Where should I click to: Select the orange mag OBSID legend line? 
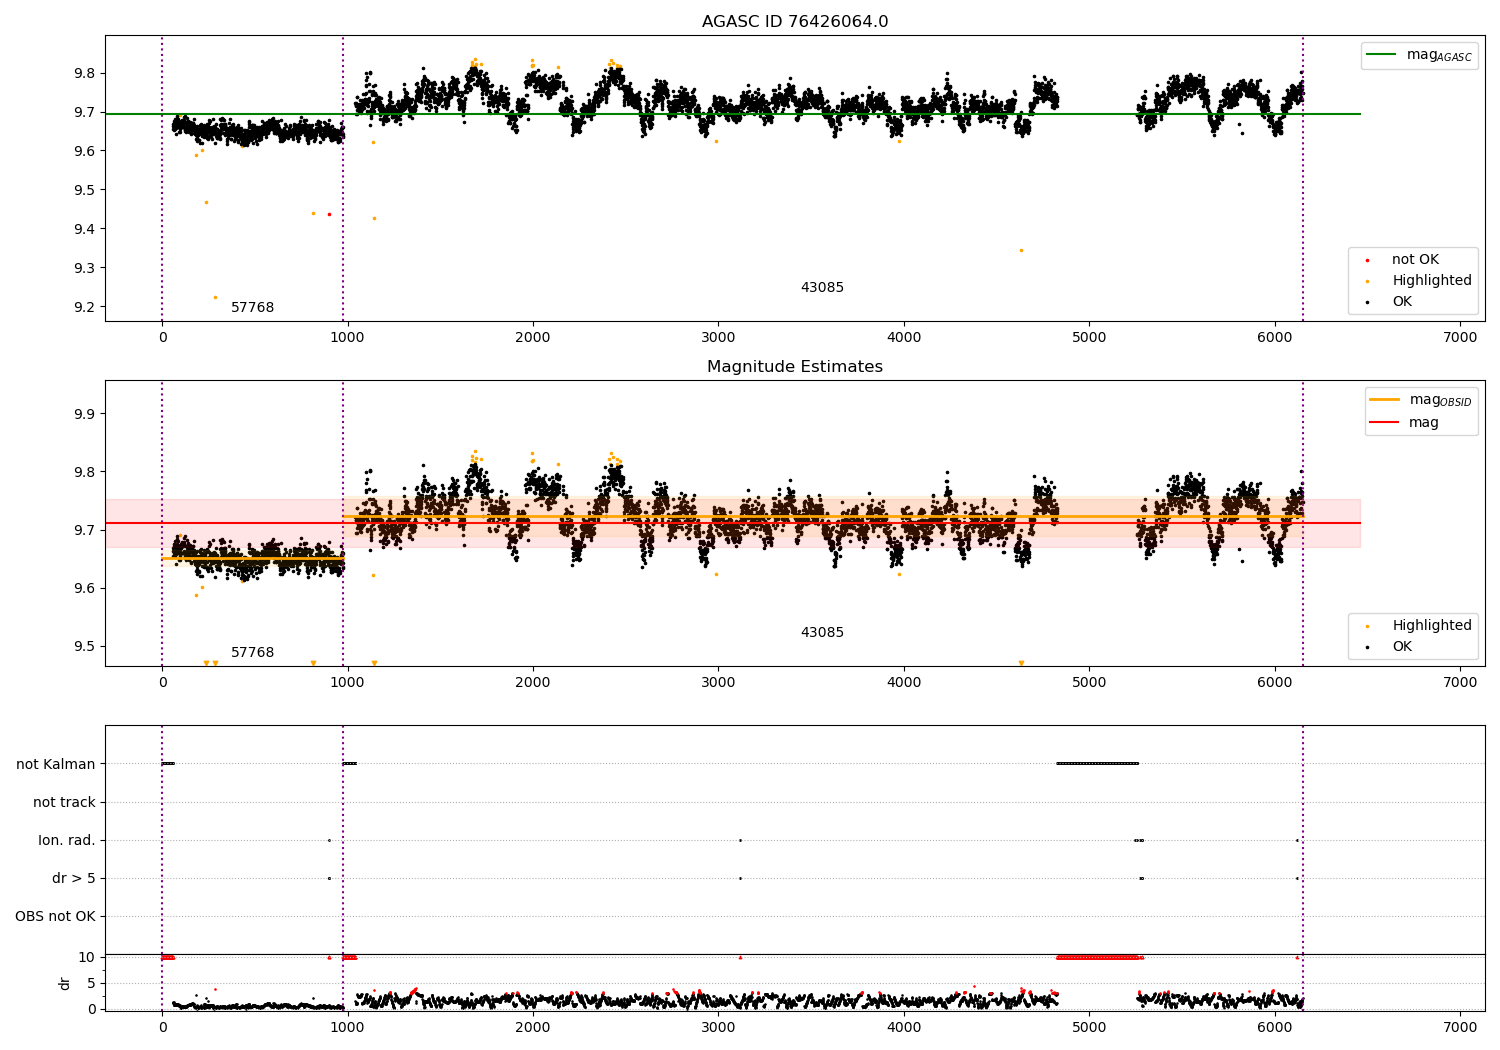1385,400
